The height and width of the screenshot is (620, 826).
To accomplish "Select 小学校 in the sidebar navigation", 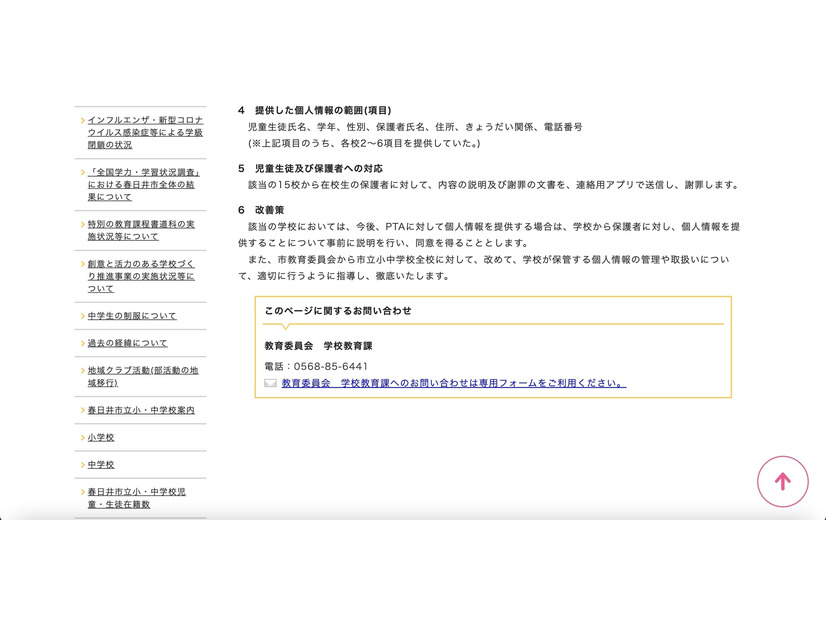I will pyautogui.click(x=101, y=437).
